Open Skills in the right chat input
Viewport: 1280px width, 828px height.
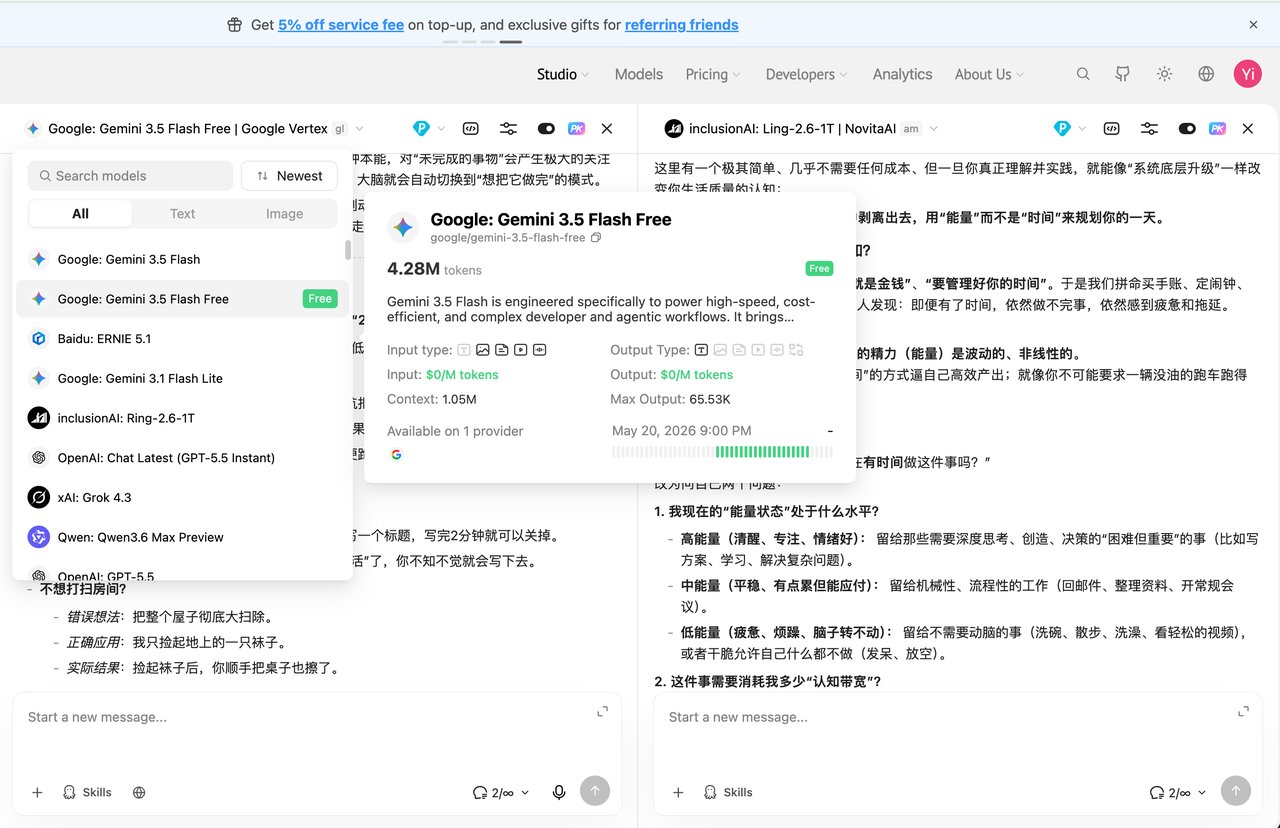(728, 792)
